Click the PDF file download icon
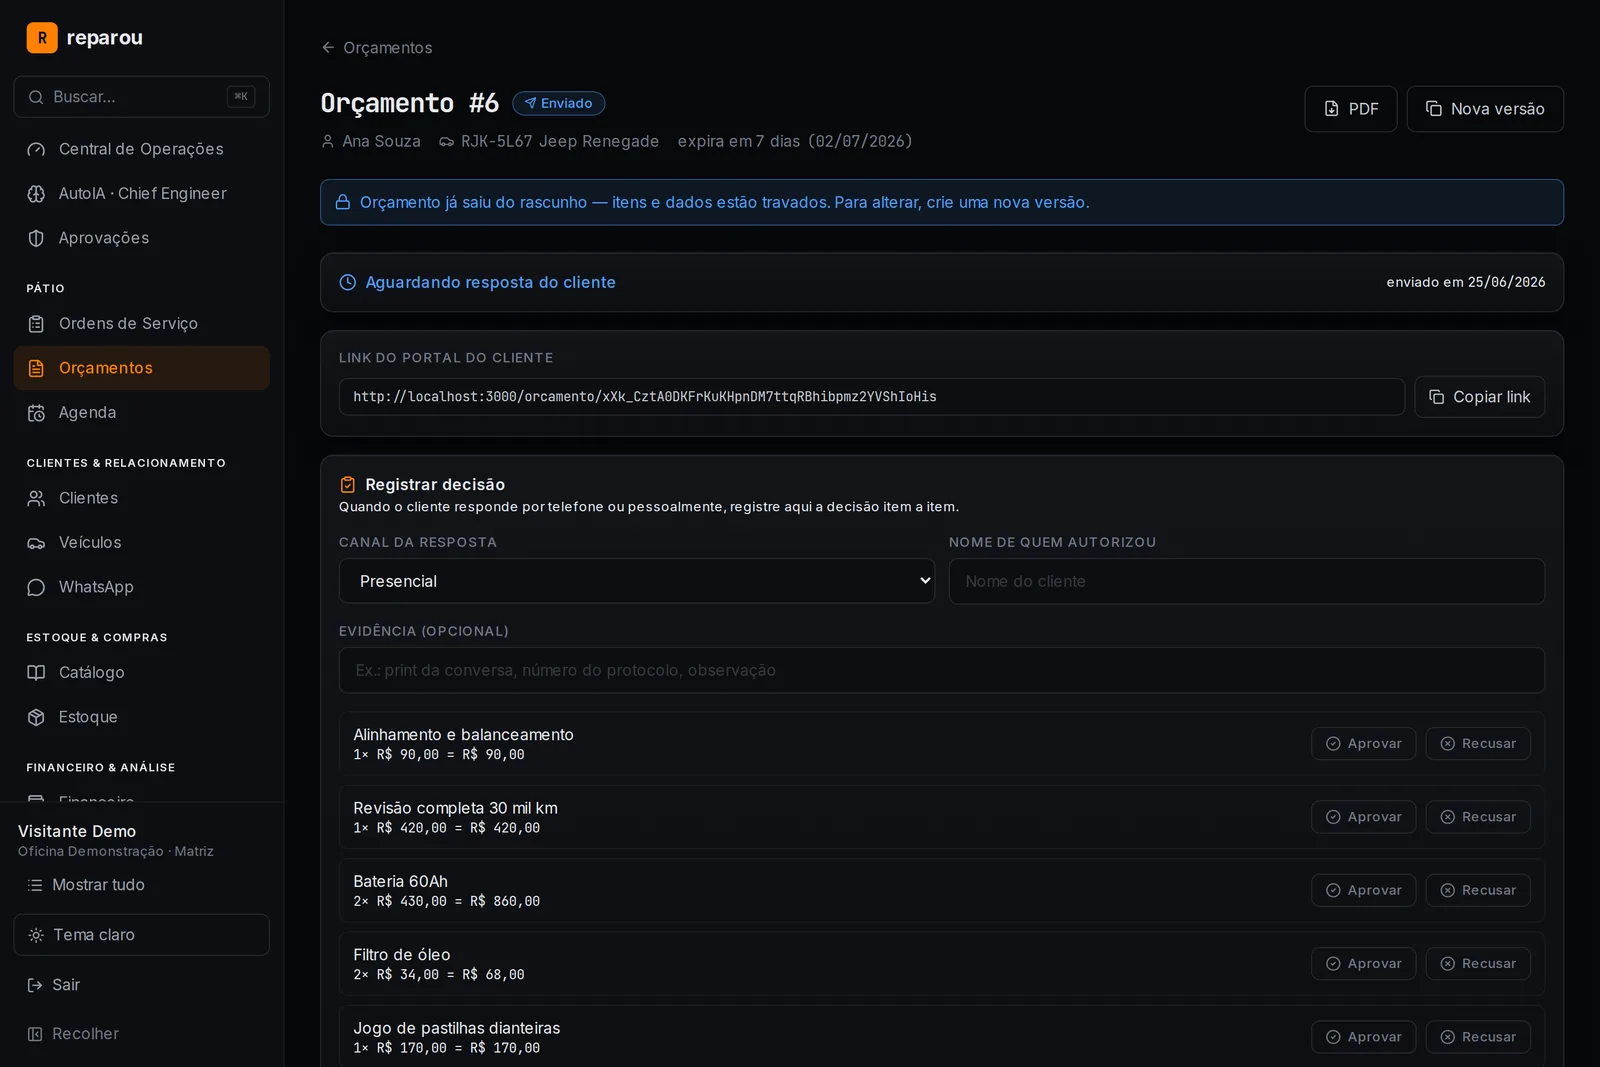The height and width of the screenshot is (1067, 1600). (x=1332, y=109)
